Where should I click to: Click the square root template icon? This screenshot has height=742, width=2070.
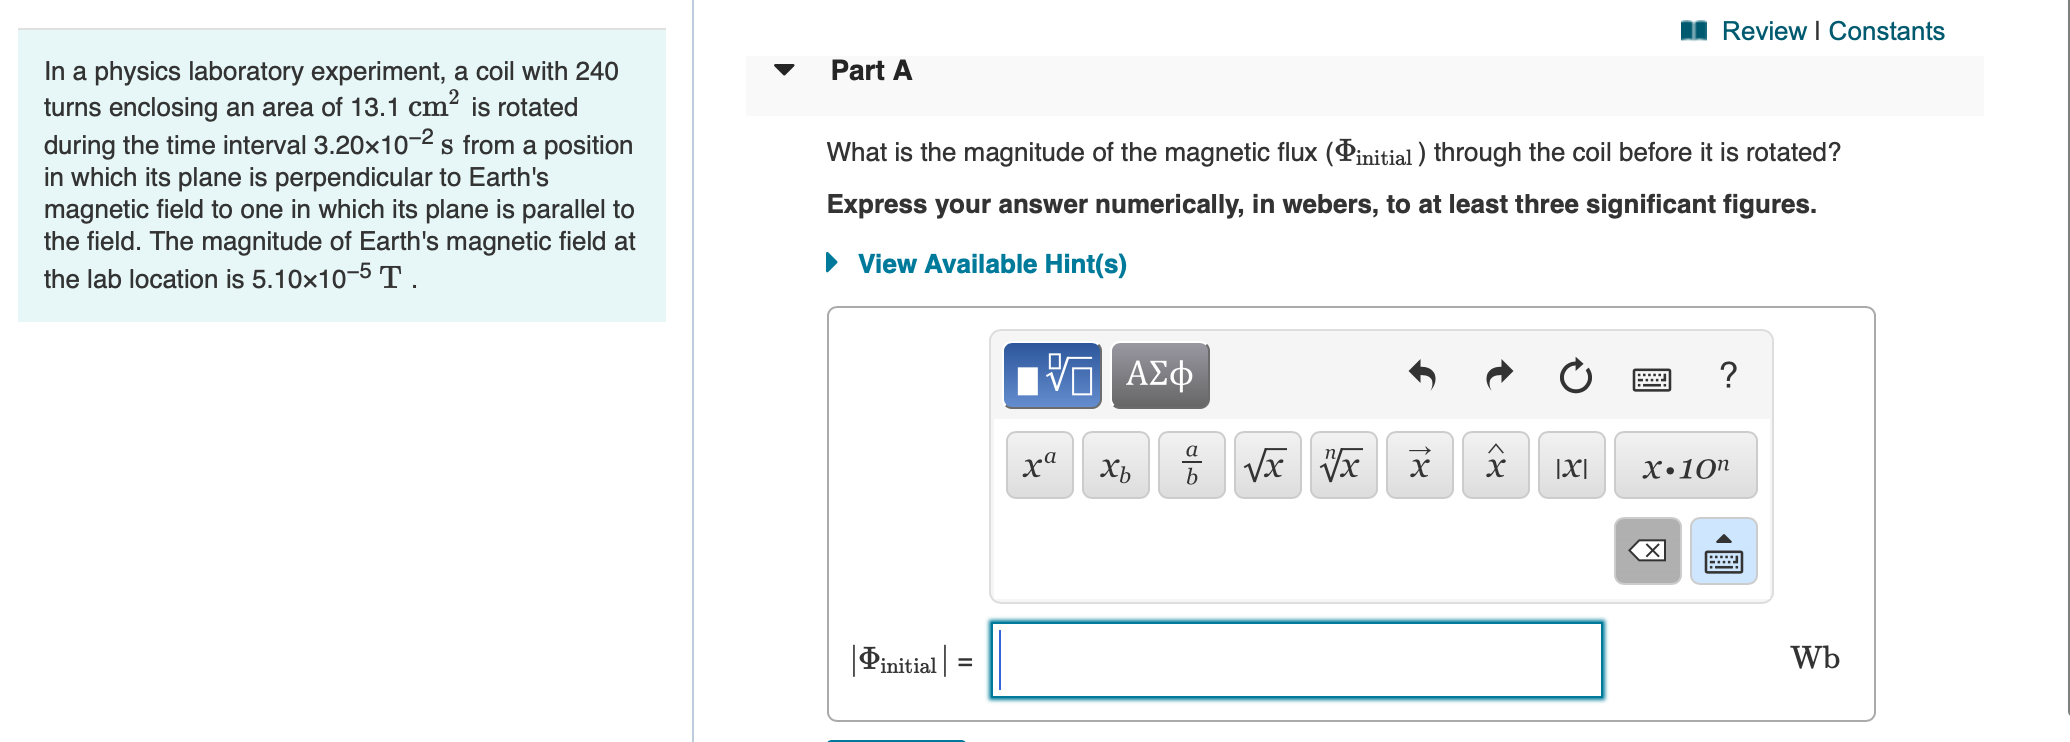click(1267, 464)
